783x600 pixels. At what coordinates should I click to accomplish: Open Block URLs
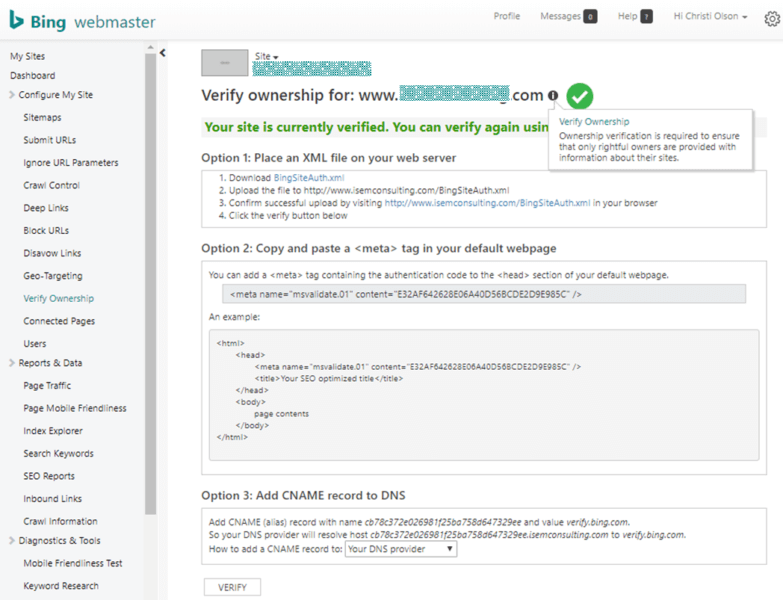coord(46,230)
